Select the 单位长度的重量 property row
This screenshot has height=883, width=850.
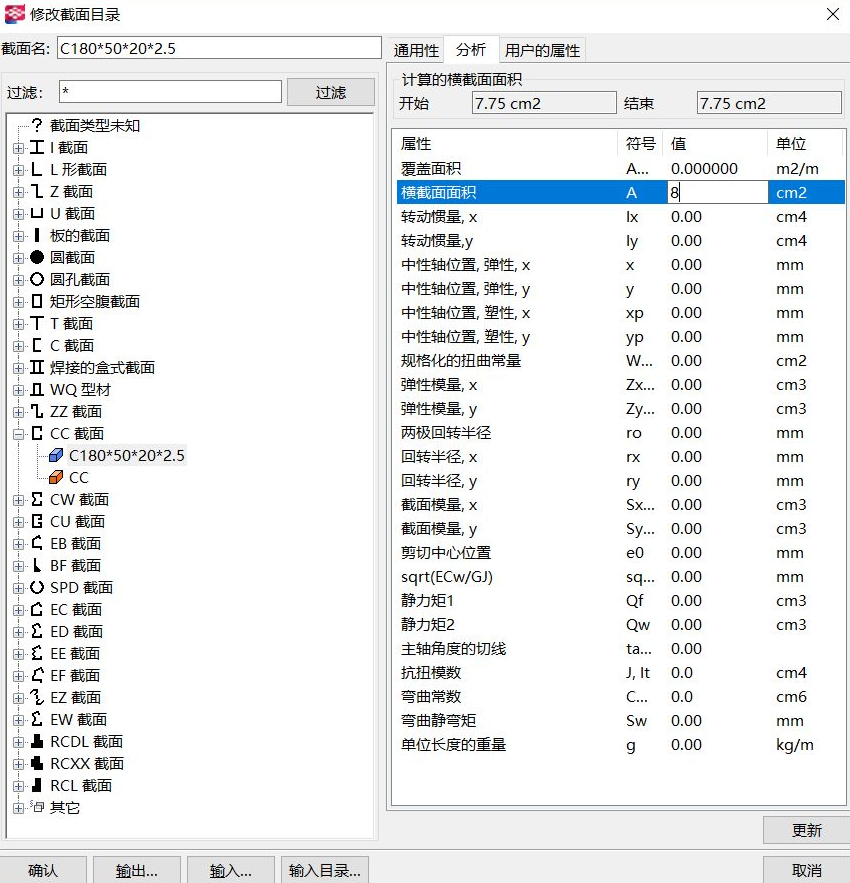tap(620, 744)
